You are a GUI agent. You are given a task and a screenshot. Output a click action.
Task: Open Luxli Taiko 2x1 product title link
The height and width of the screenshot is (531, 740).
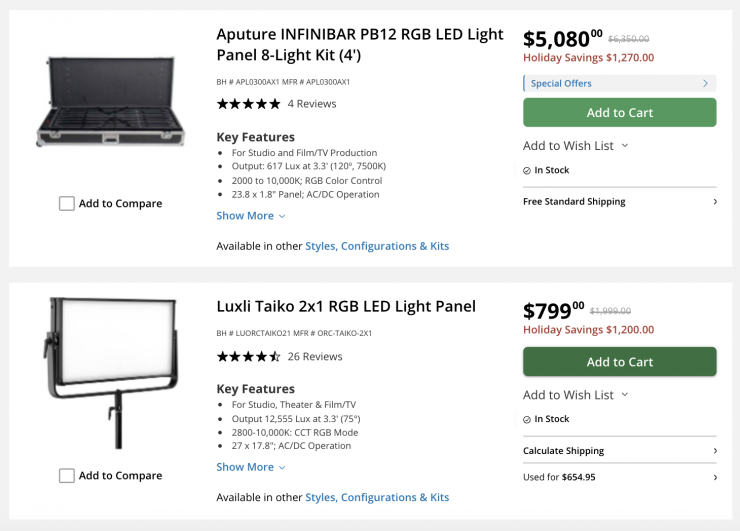coord(346,306)
